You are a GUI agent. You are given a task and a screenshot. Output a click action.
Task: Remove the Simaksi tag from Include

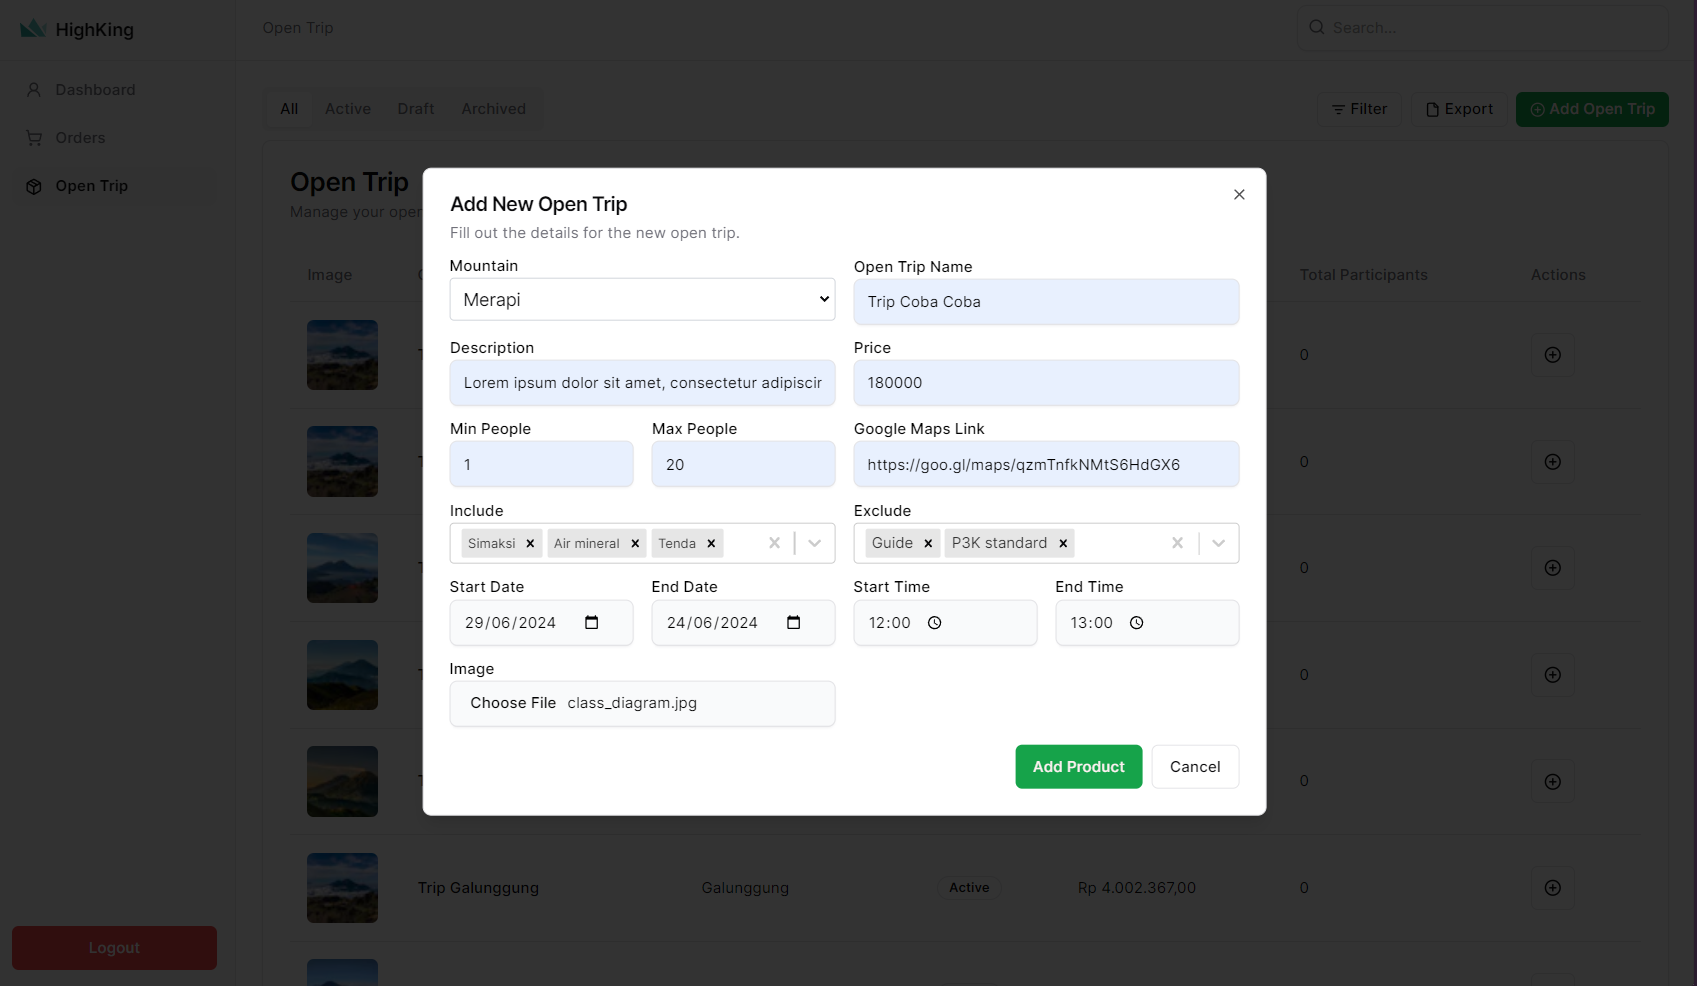(x=530, y=544)
